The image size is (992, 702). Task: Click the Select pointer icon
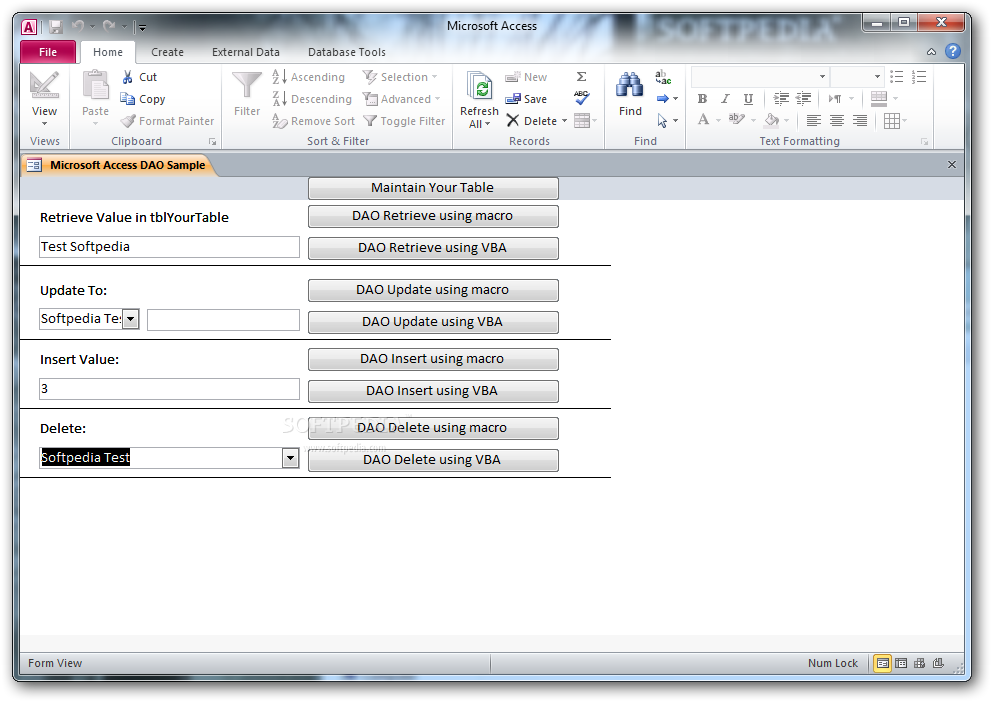pyautogui.click(x=662, y=120)
